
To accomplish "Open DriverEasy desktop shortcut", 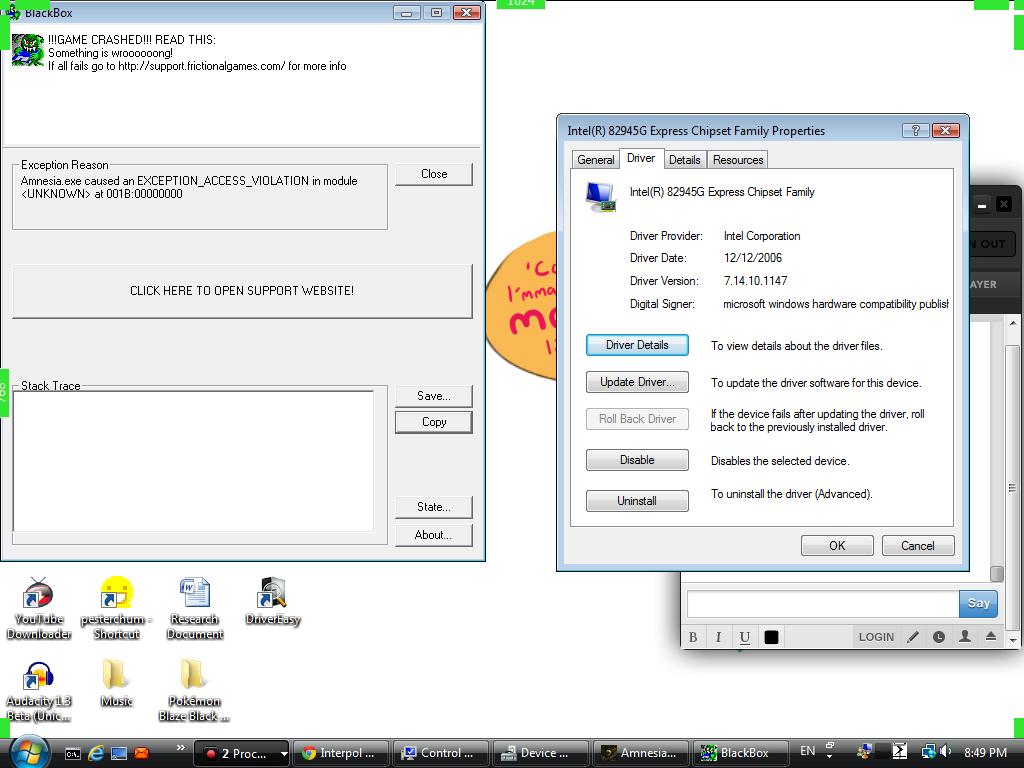I will tap(272, 600).
